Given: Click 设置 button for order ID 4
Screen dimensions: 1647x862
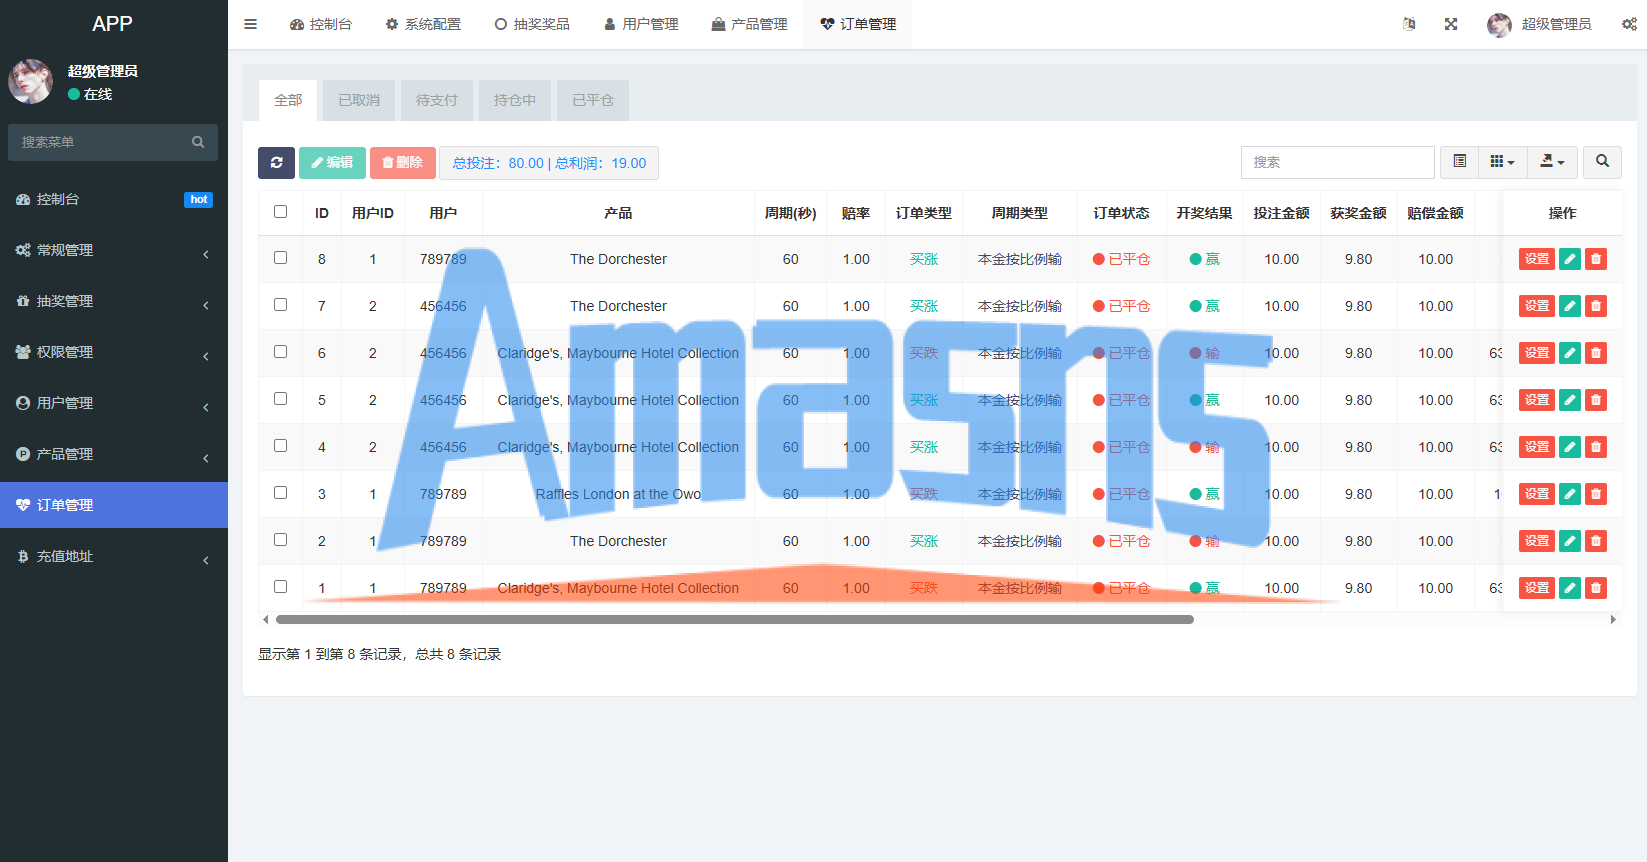Looking at the screenshot, I should tap(1537, 447).
